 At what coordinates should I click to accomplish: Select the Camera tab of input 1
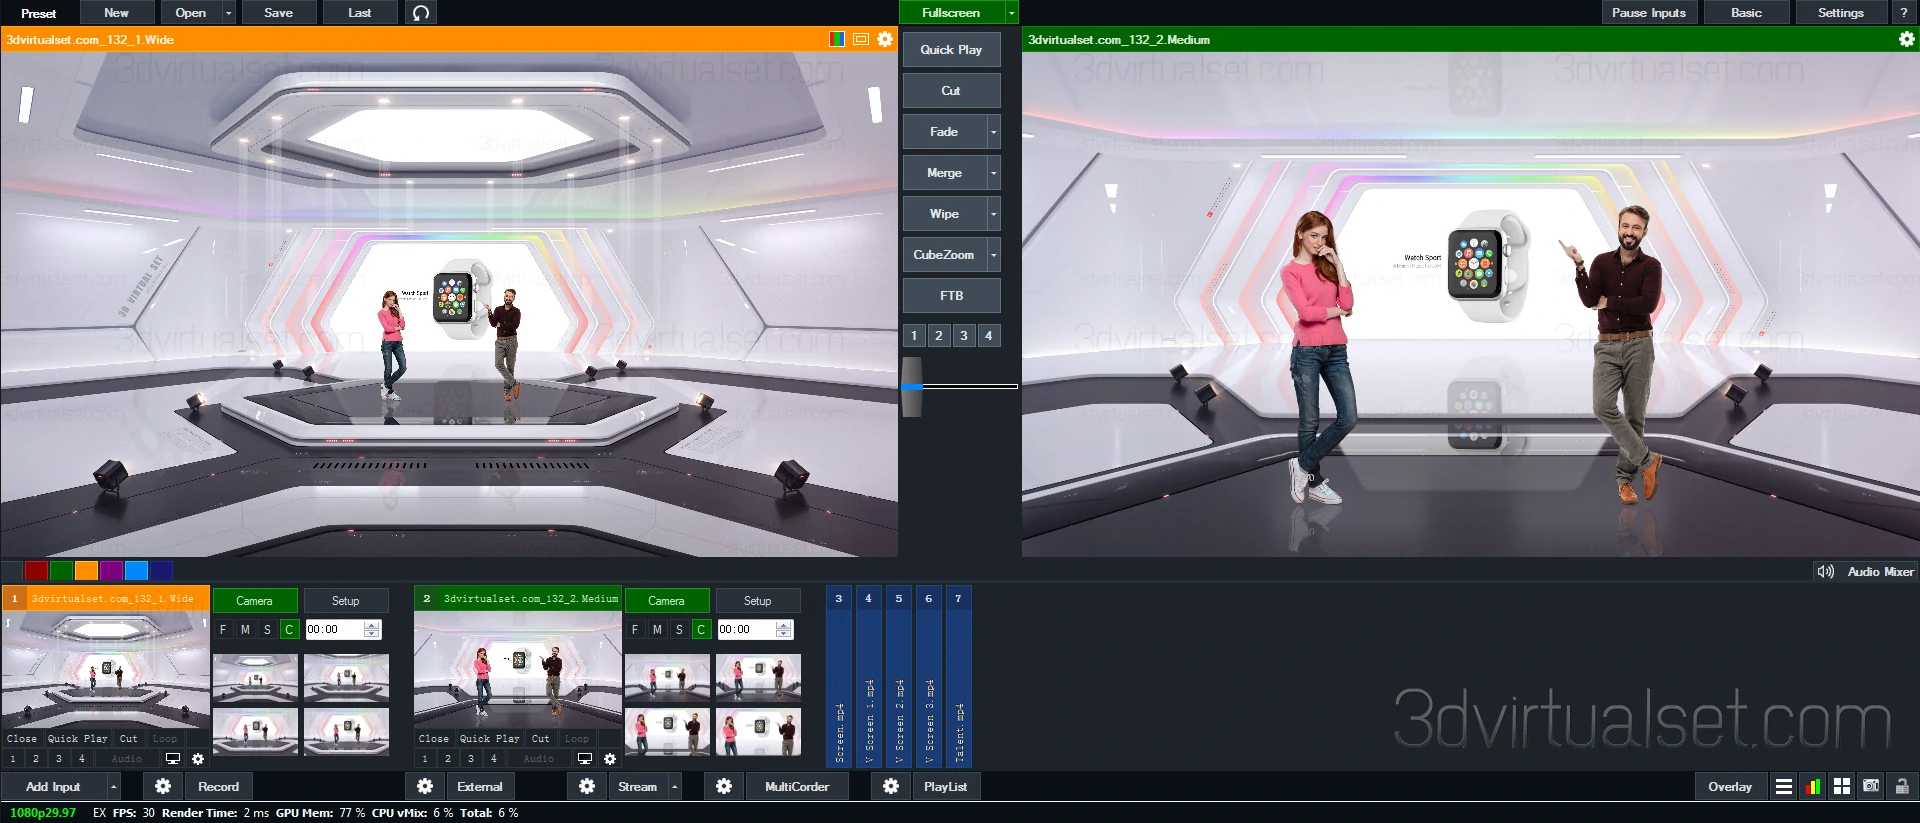click(x=254, y=601)
